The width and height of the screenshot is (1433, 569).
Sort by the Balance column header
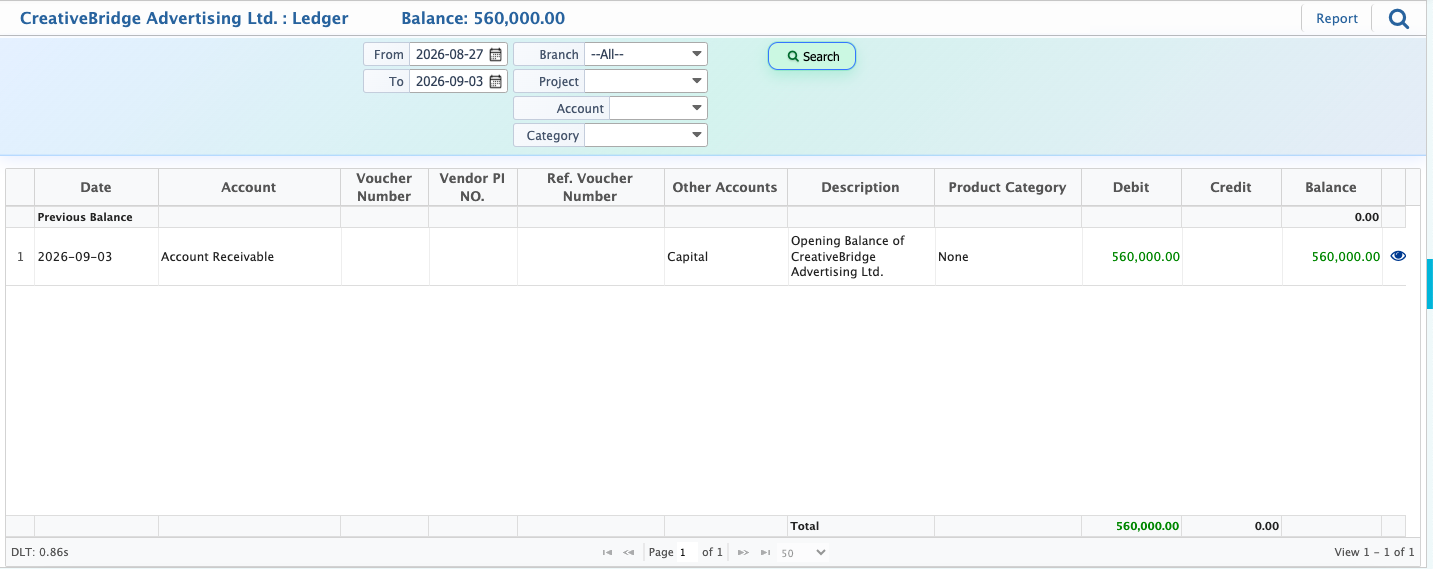(1331, 187)
